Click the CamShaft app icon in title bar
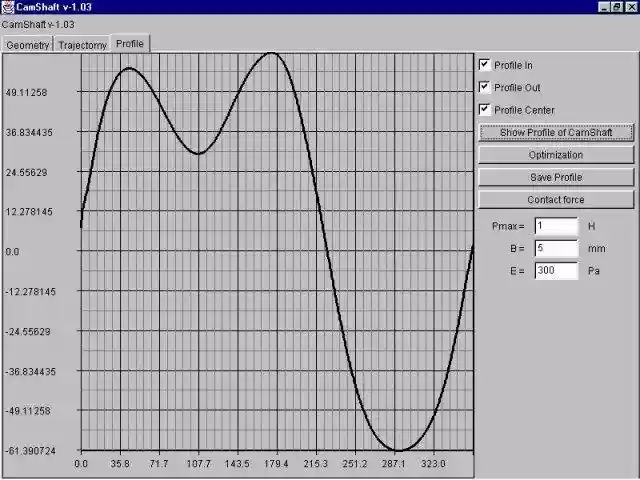Image resolution: width=640 pixels, height=480 pixels. point(8,7)
